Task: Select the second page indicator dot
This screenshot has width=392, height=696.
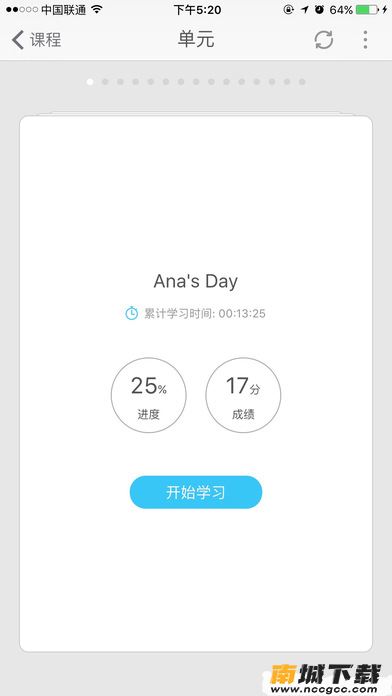Action: click(105, 82)
